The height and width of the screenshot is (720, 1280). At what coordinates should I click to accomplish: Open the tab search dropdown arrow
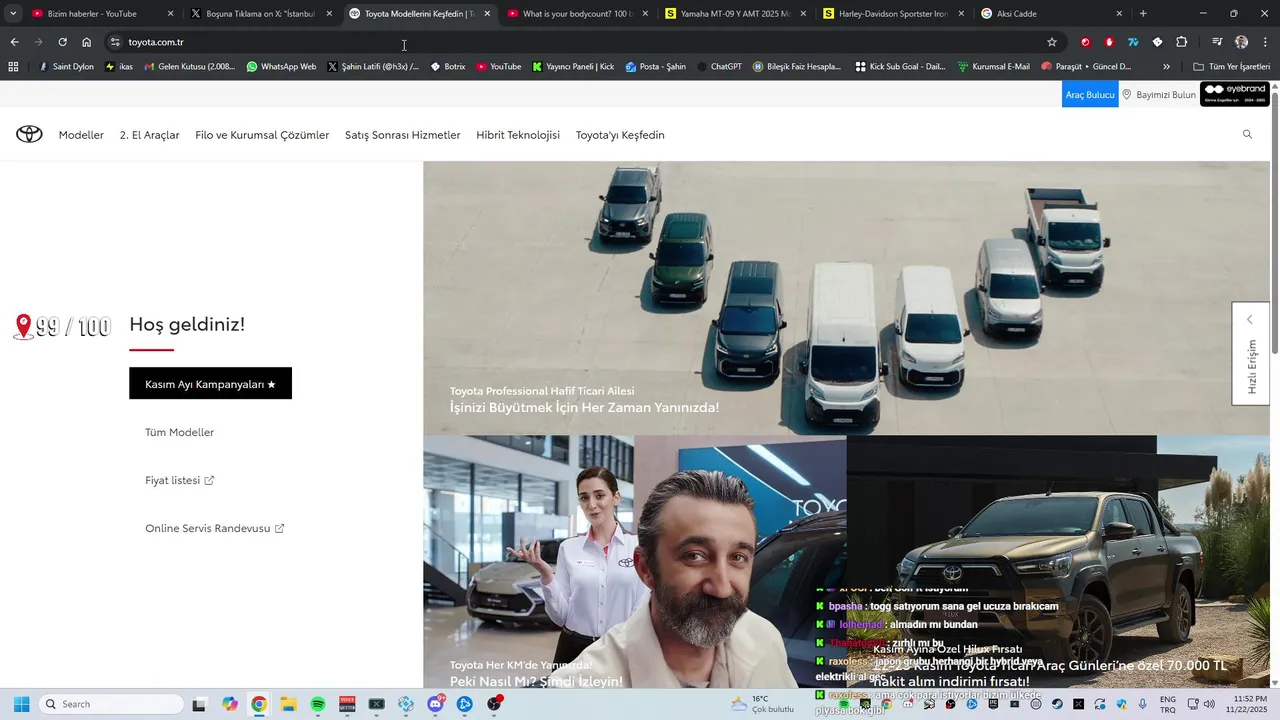click(x=13, y=14)
